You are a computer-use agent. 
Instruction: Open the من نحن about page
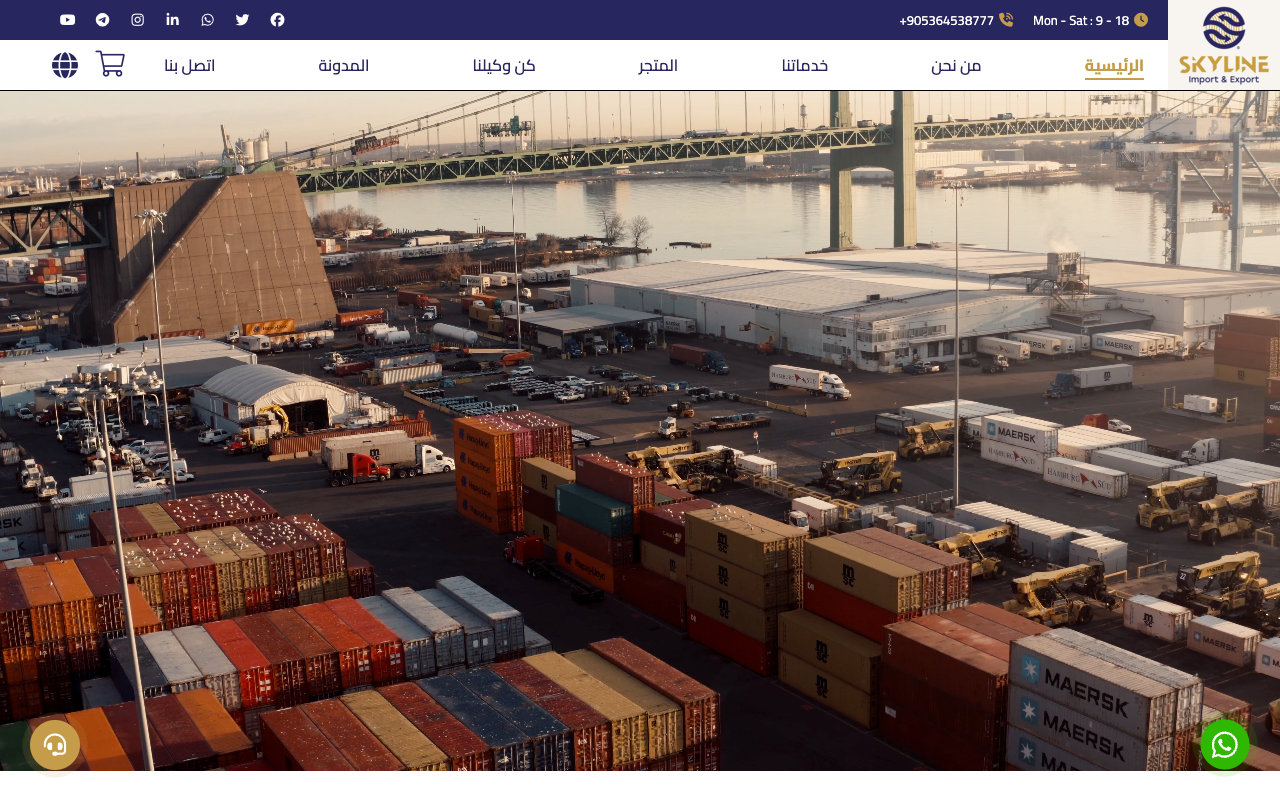(956, 66)
